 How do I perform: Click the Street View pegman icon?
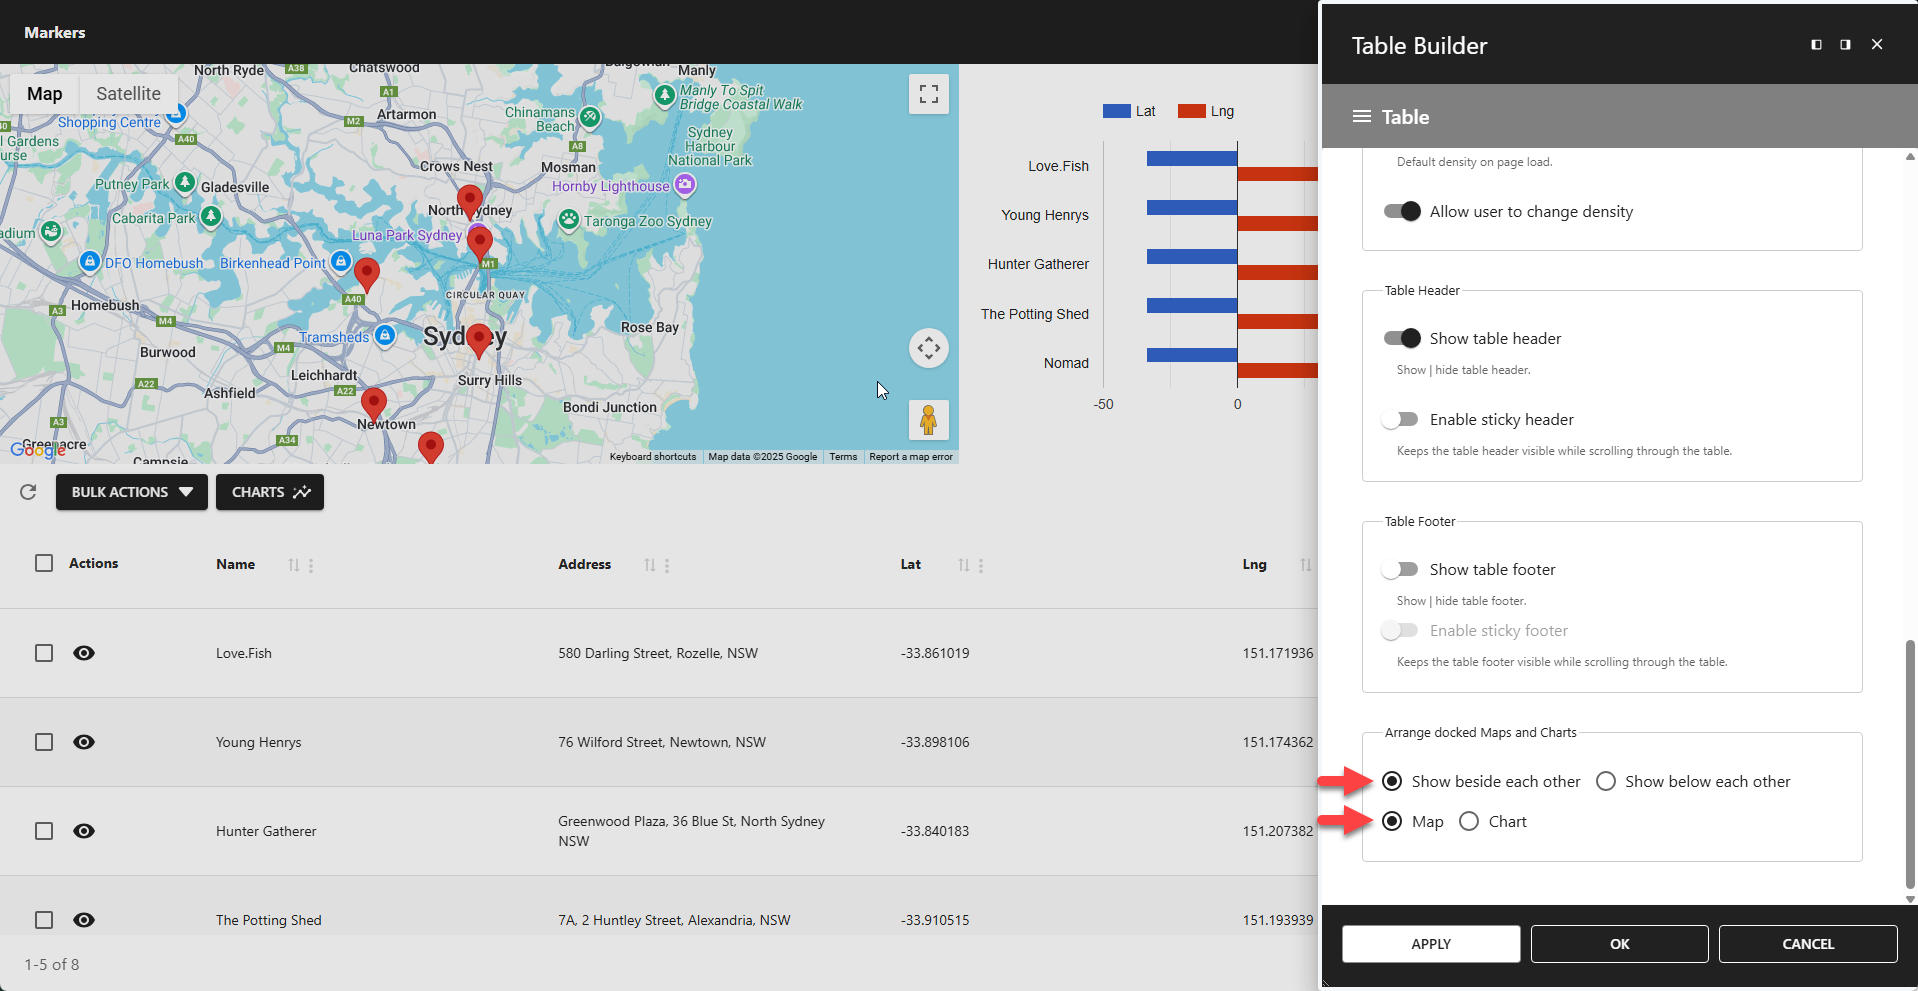[x=928, y=420]
